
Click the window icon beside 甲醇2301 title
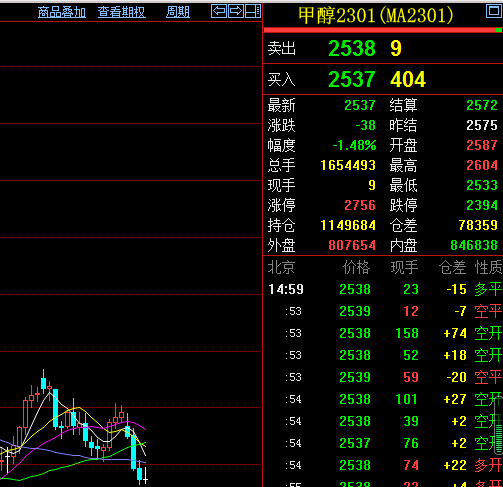click(x=493, y=11)
